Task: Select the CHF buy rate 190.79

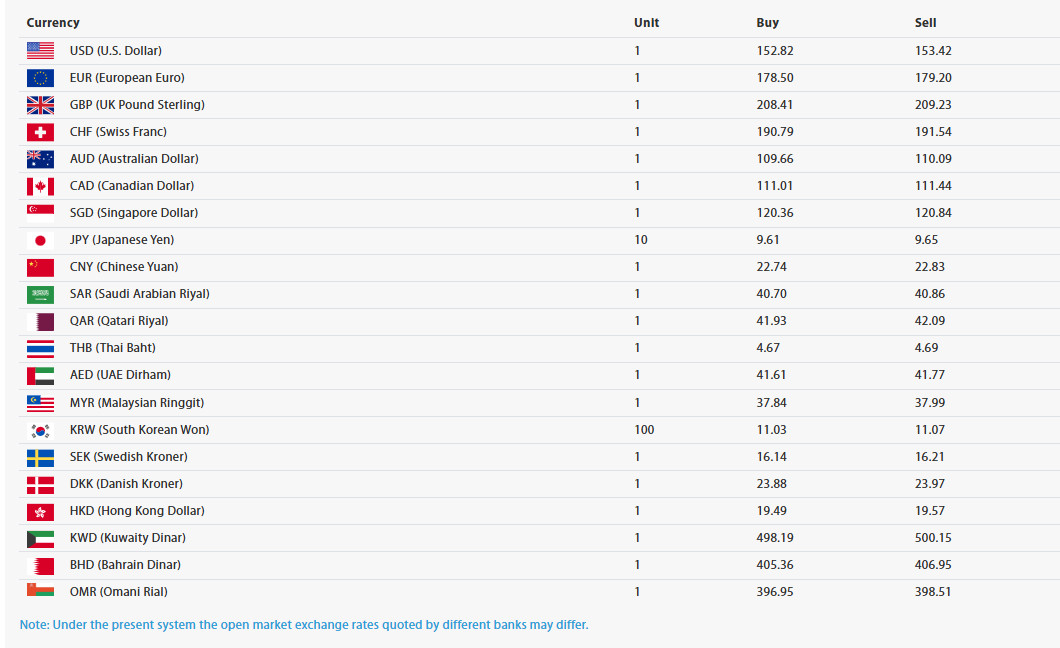Action: tap(775, 132)
